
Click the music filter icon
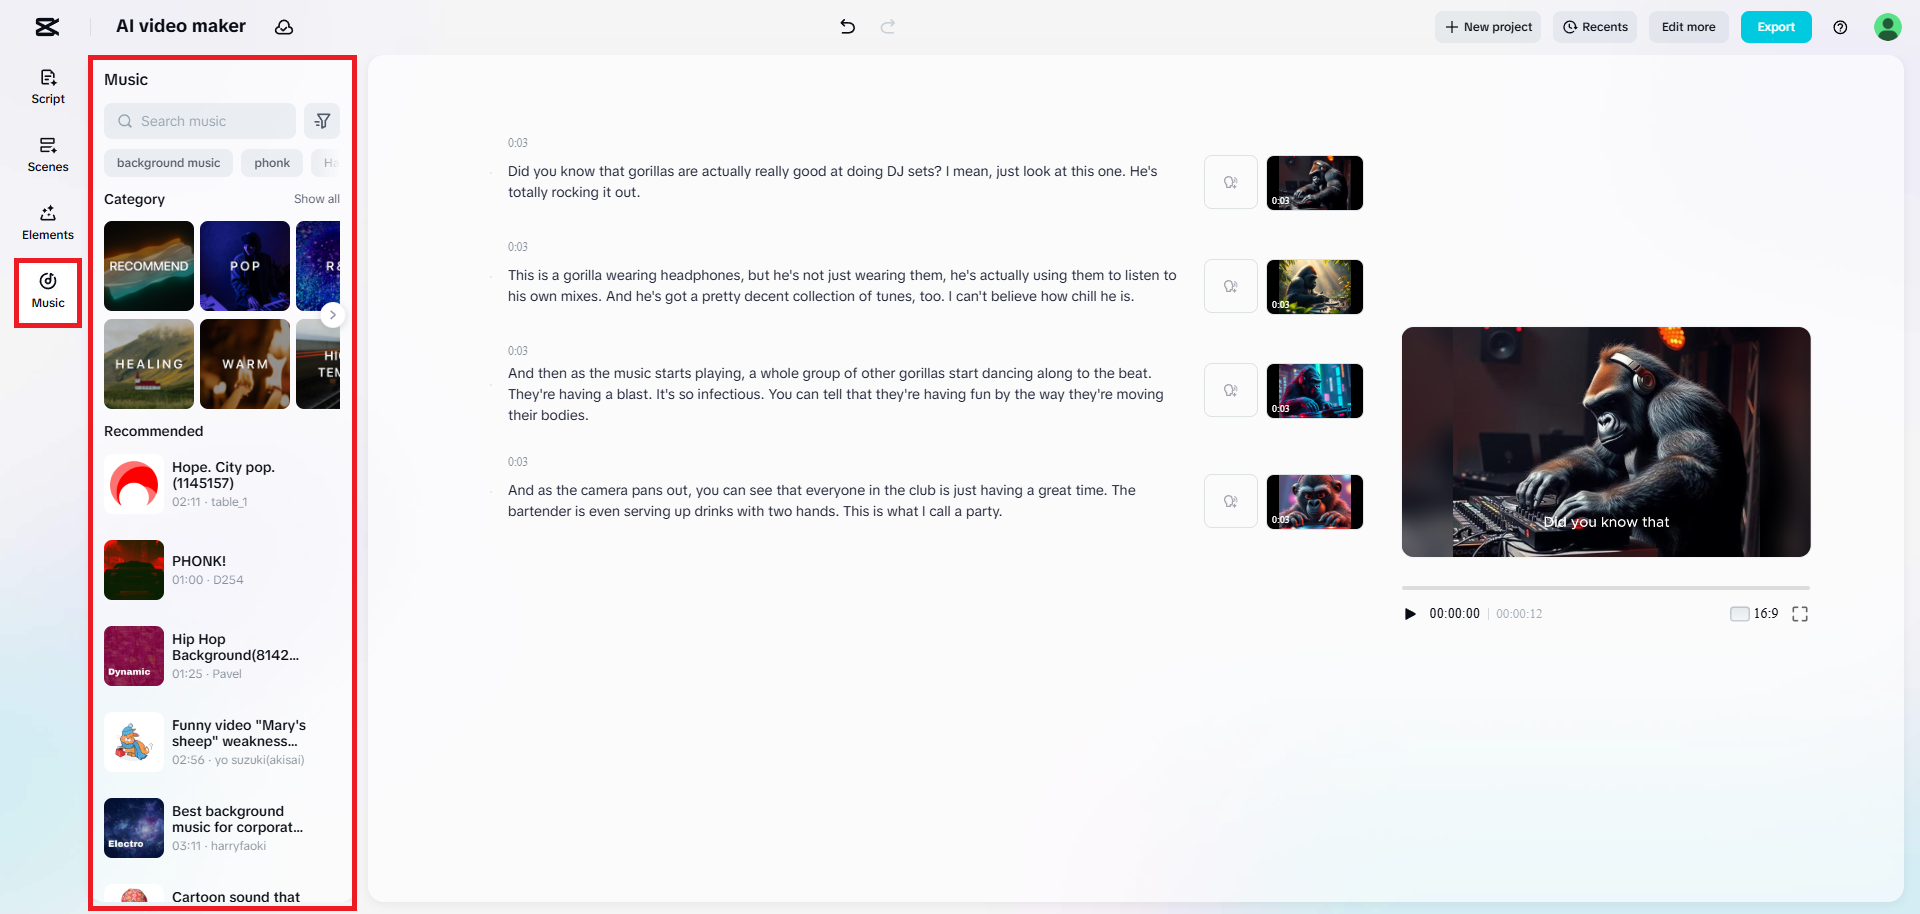point(322,121)
